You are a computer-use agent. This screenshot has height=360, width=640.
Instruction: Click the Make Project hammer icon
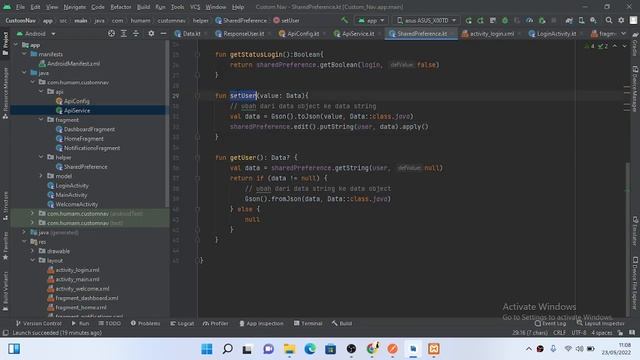(344, 20)
